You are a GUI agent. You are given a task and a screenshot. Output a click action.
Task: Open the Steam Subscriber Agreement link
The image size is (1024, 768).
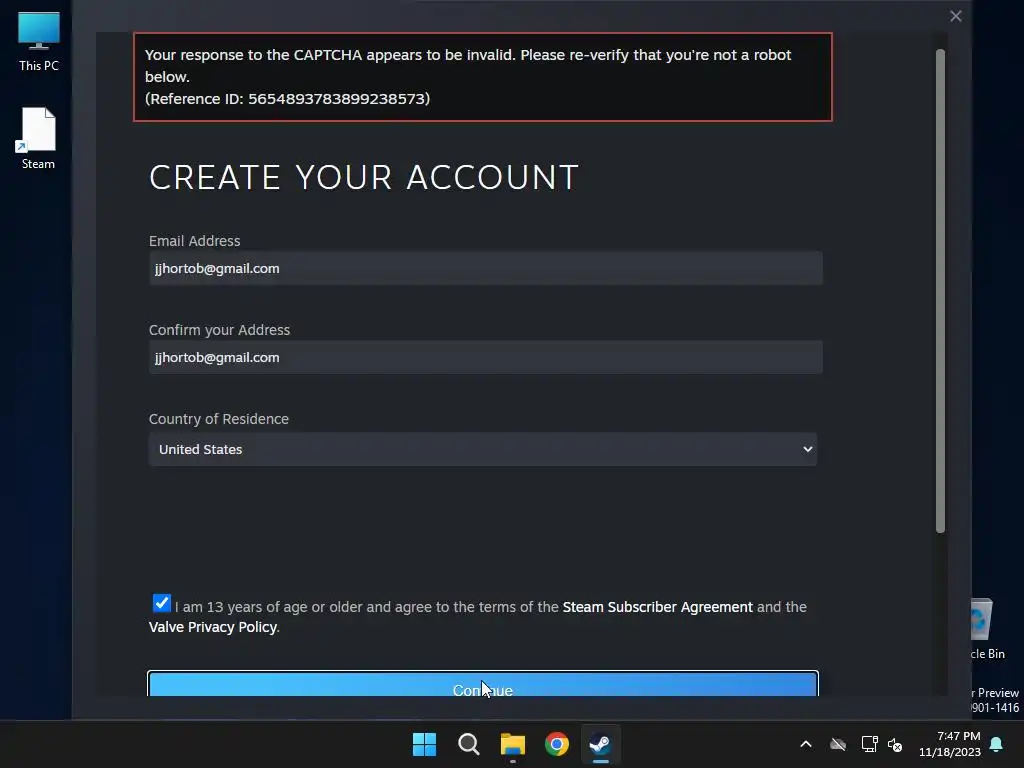point(657,607)
